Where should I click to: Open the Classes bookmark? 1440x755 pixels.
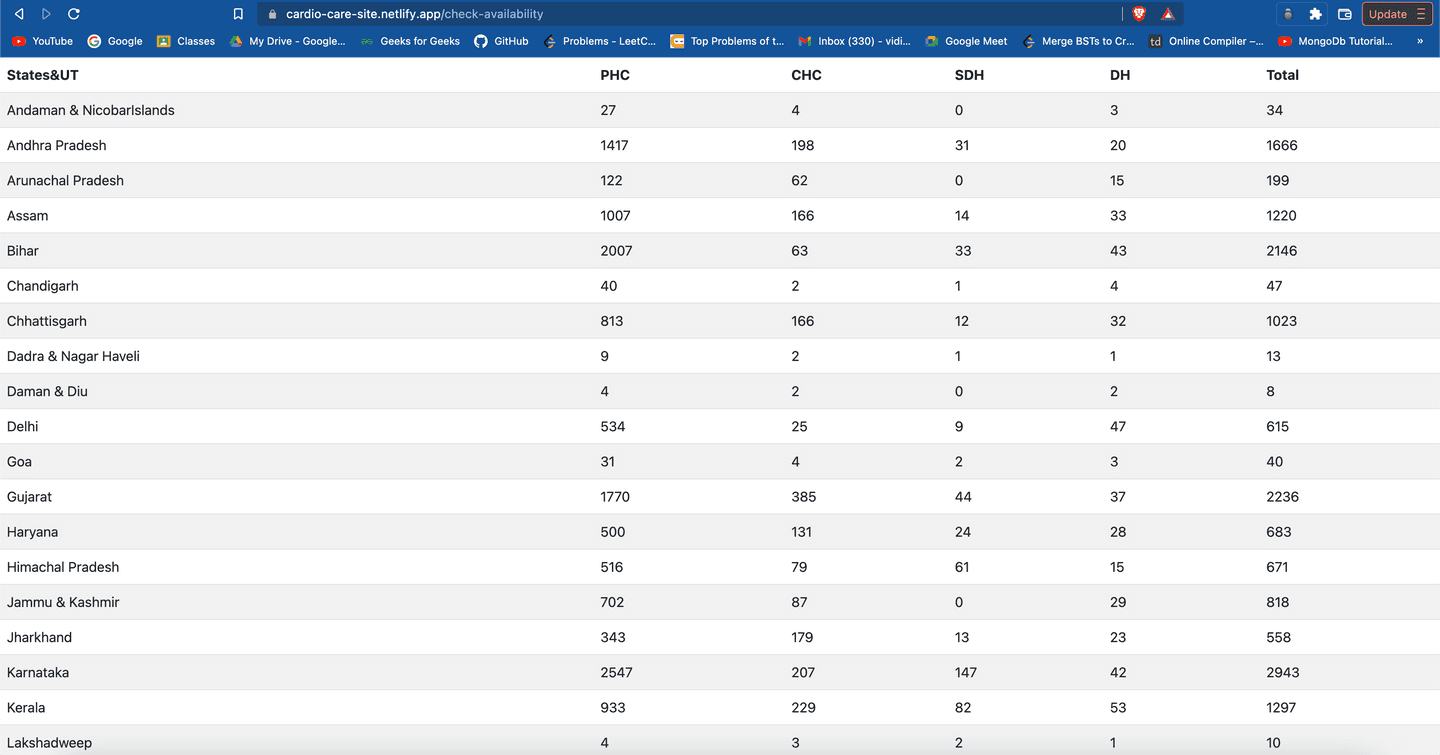186,41
